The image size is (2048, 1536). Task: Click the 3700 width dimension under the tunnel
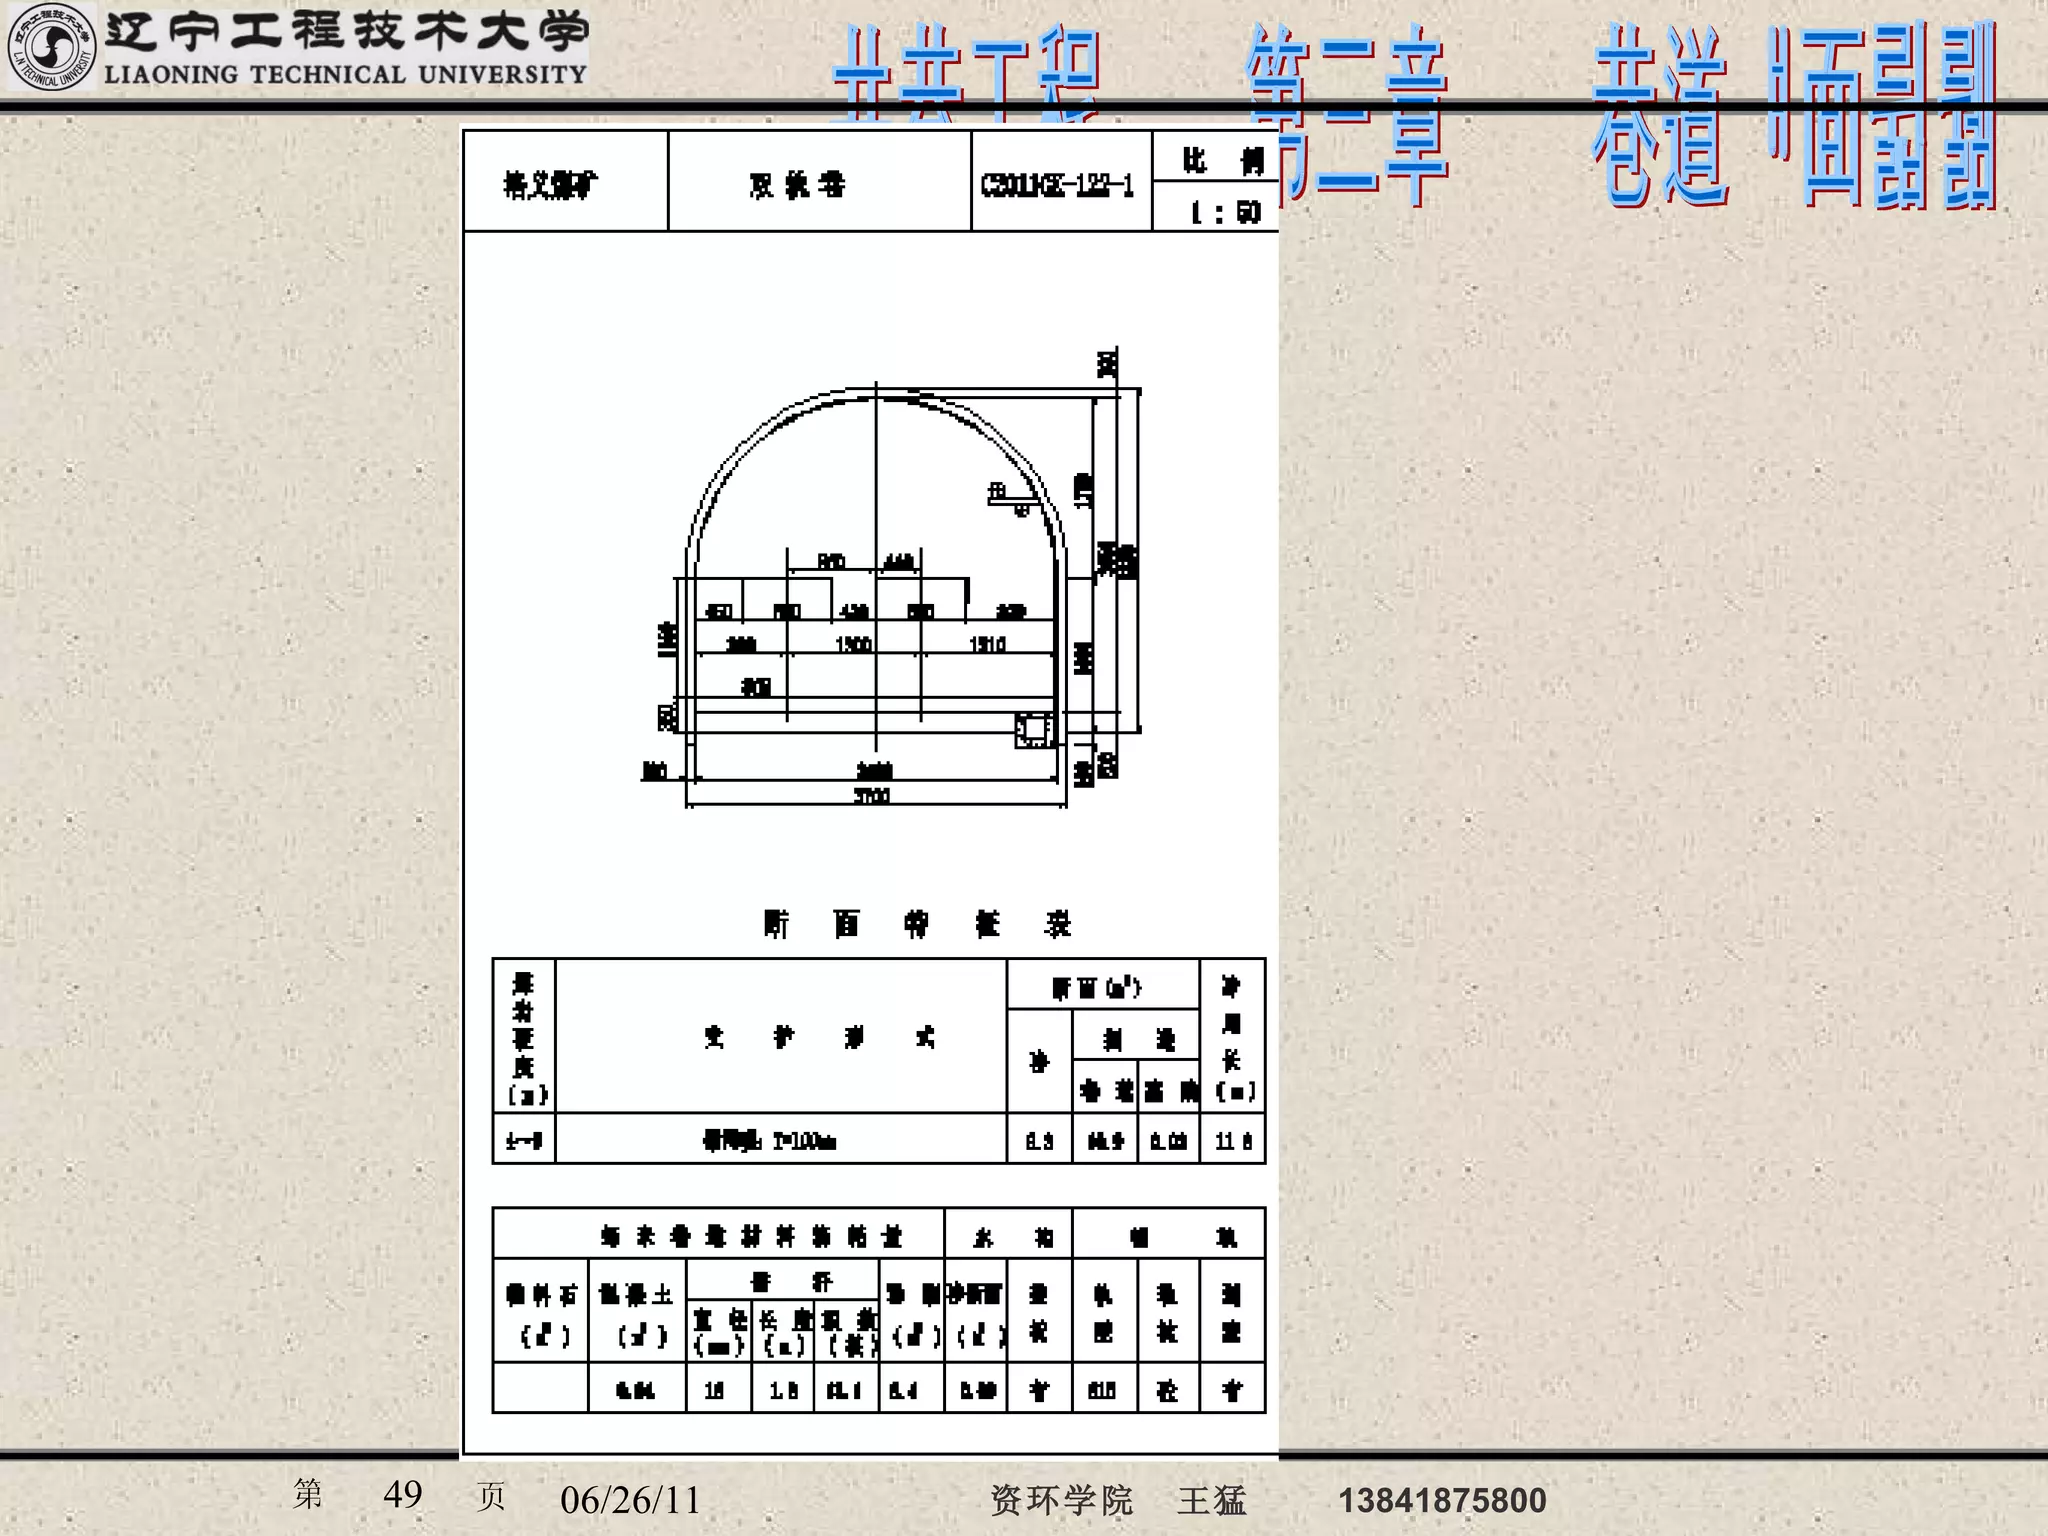[x=872, y=796]
